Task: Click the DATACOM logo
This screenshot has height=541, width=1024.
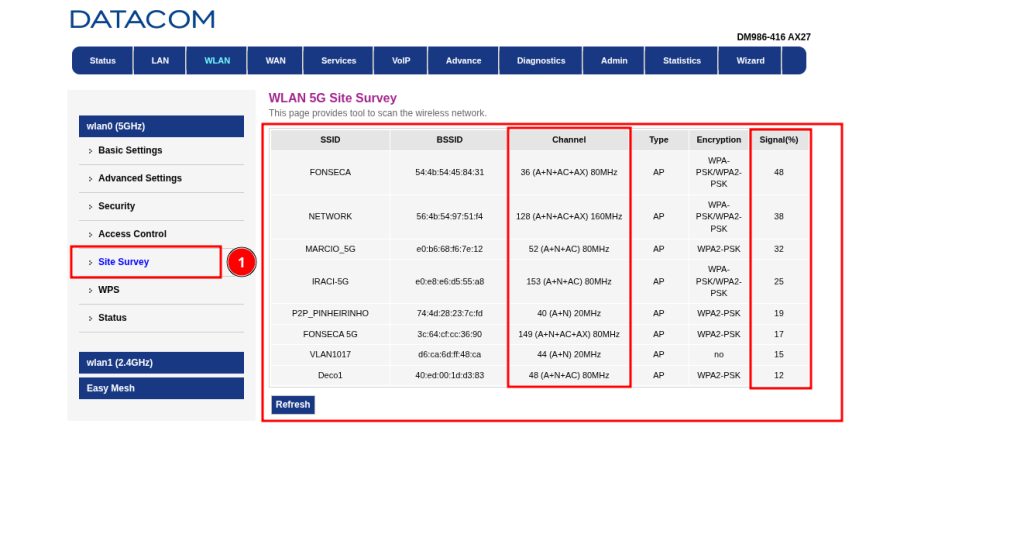Action: (x=142, y=20)
